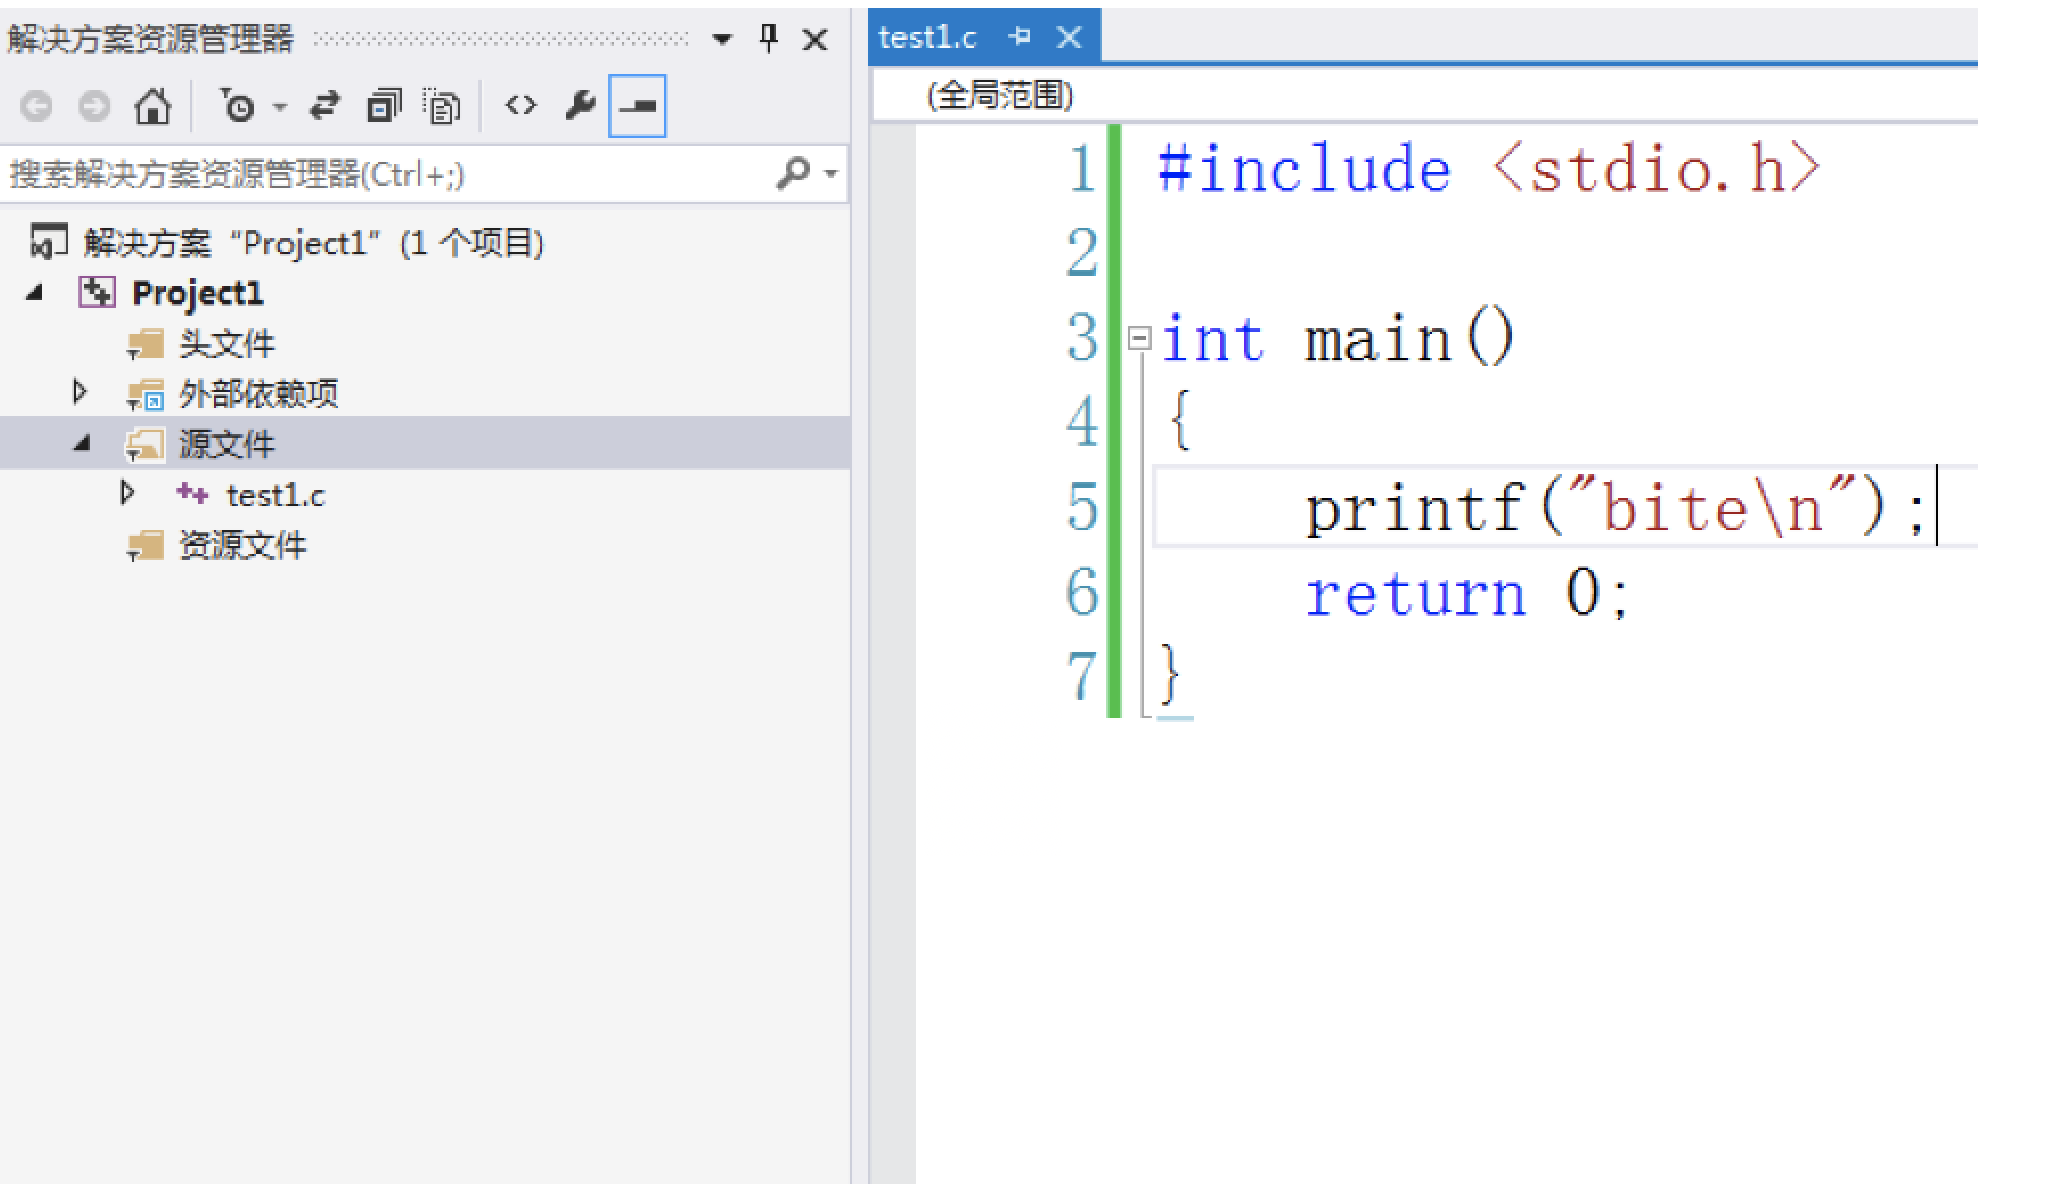2062x1184 pixels.
Task: Open Solution Explorer window options dropdown arrow
Action: click(722, 40)
